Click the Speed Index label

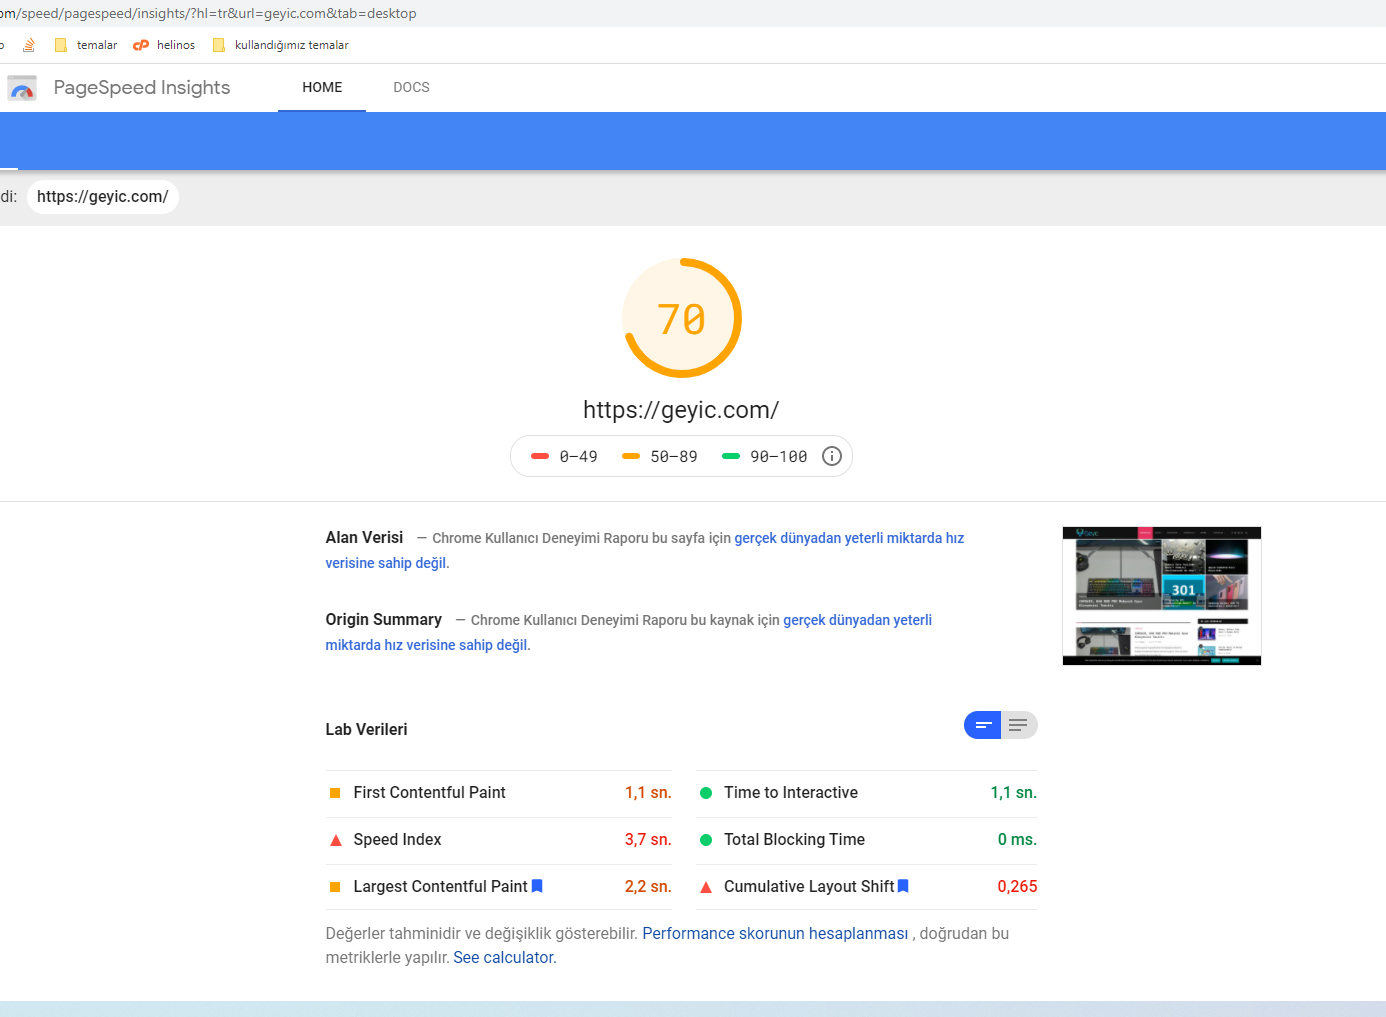pyautogui.click(x=397, y=840)
